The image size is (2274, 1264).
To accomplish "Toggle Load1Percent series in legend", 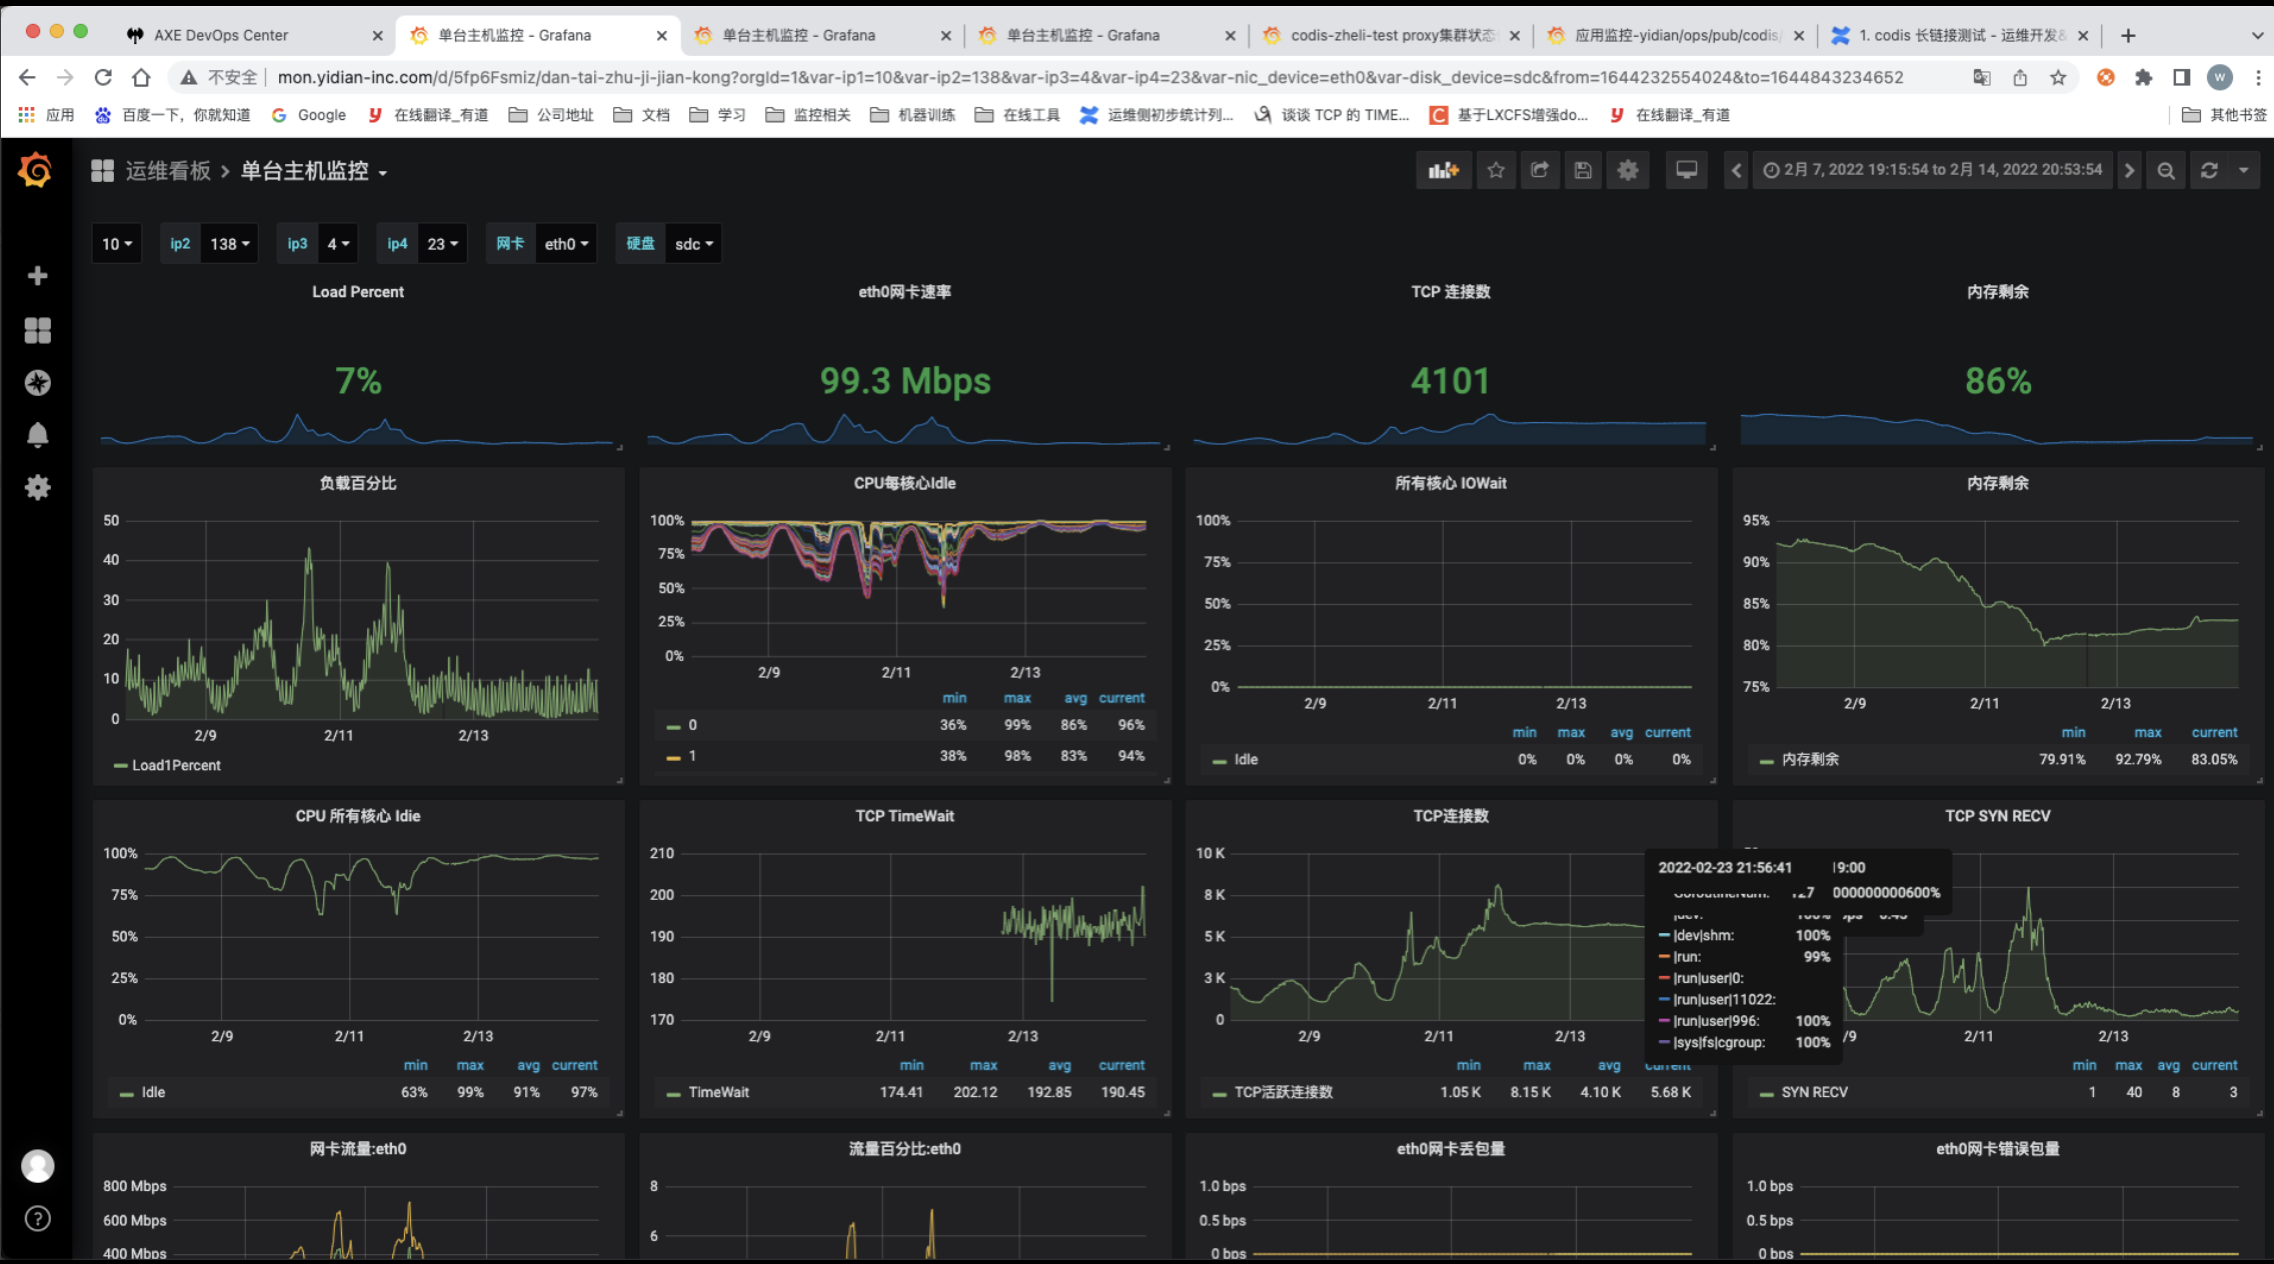I will [x=176, y=765].
